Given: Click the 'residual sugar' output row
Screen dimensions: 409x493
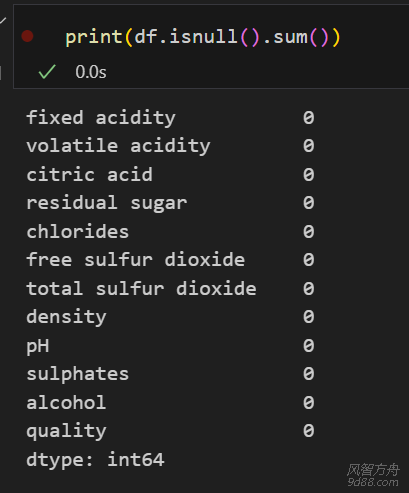Looking at the screenshot, I should tap(170, 203).
